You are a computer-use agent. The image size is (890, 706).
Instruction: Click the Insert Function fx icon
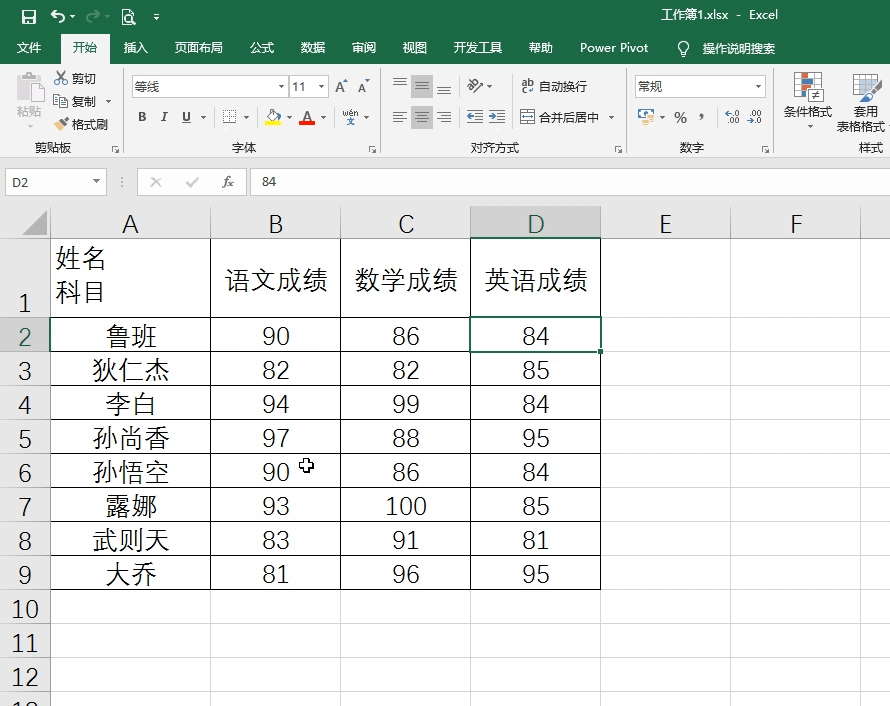228,182
